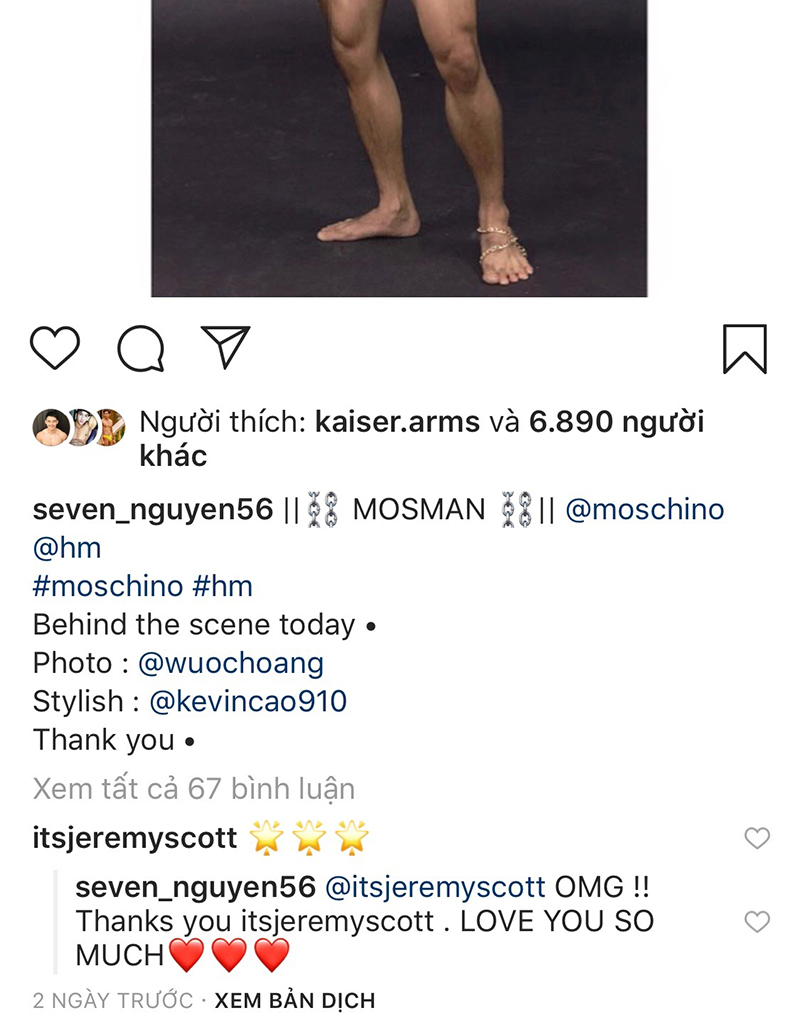
Task: Visit stylist @kevincao910's profile
Action: pos(248,701)
